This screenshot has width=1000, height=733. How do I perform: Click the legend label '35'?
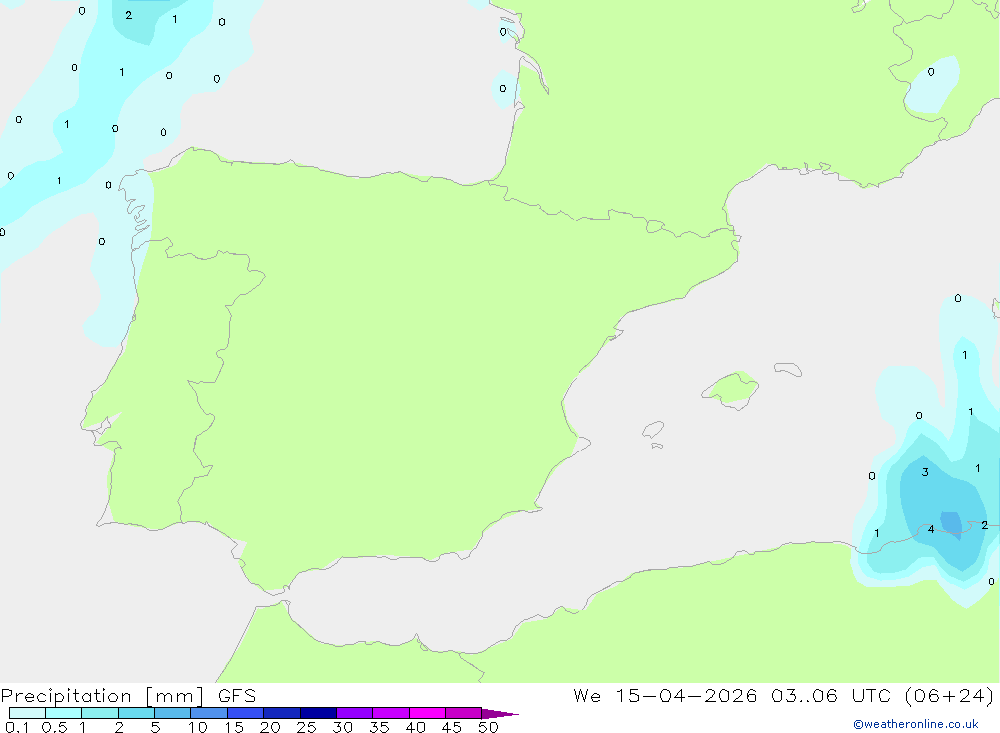click(379, 727)
